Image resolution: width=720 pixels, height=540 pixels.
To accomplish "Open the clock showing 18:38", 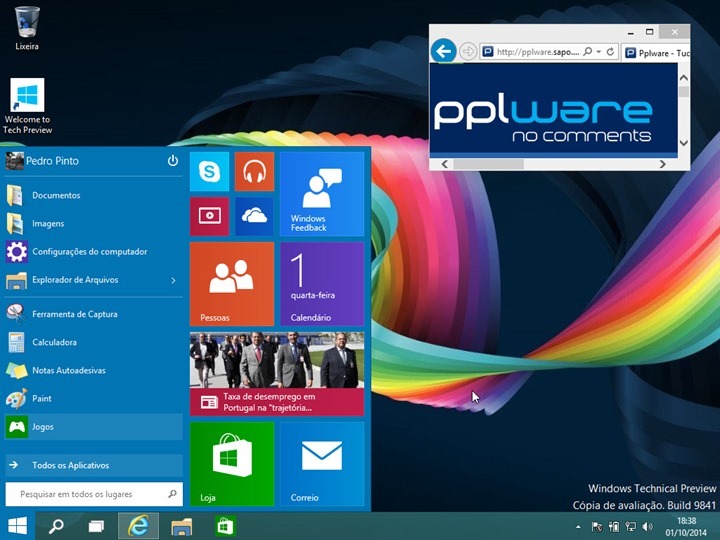I will [686, 527].
